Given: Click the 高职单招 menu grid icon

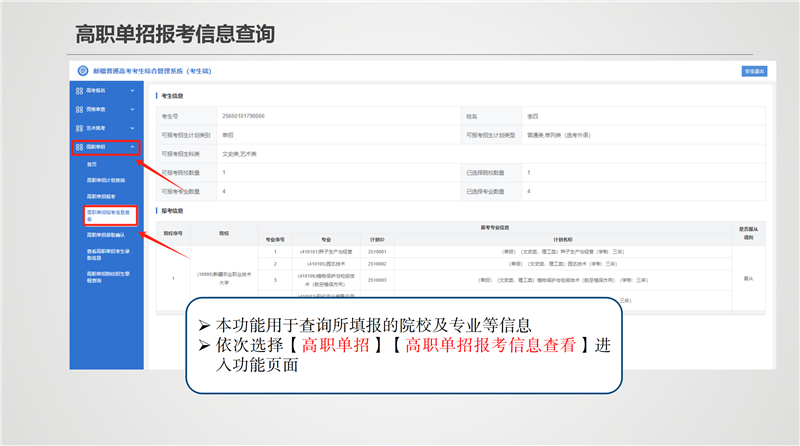Looking at the screenshot, I should 79,147.
